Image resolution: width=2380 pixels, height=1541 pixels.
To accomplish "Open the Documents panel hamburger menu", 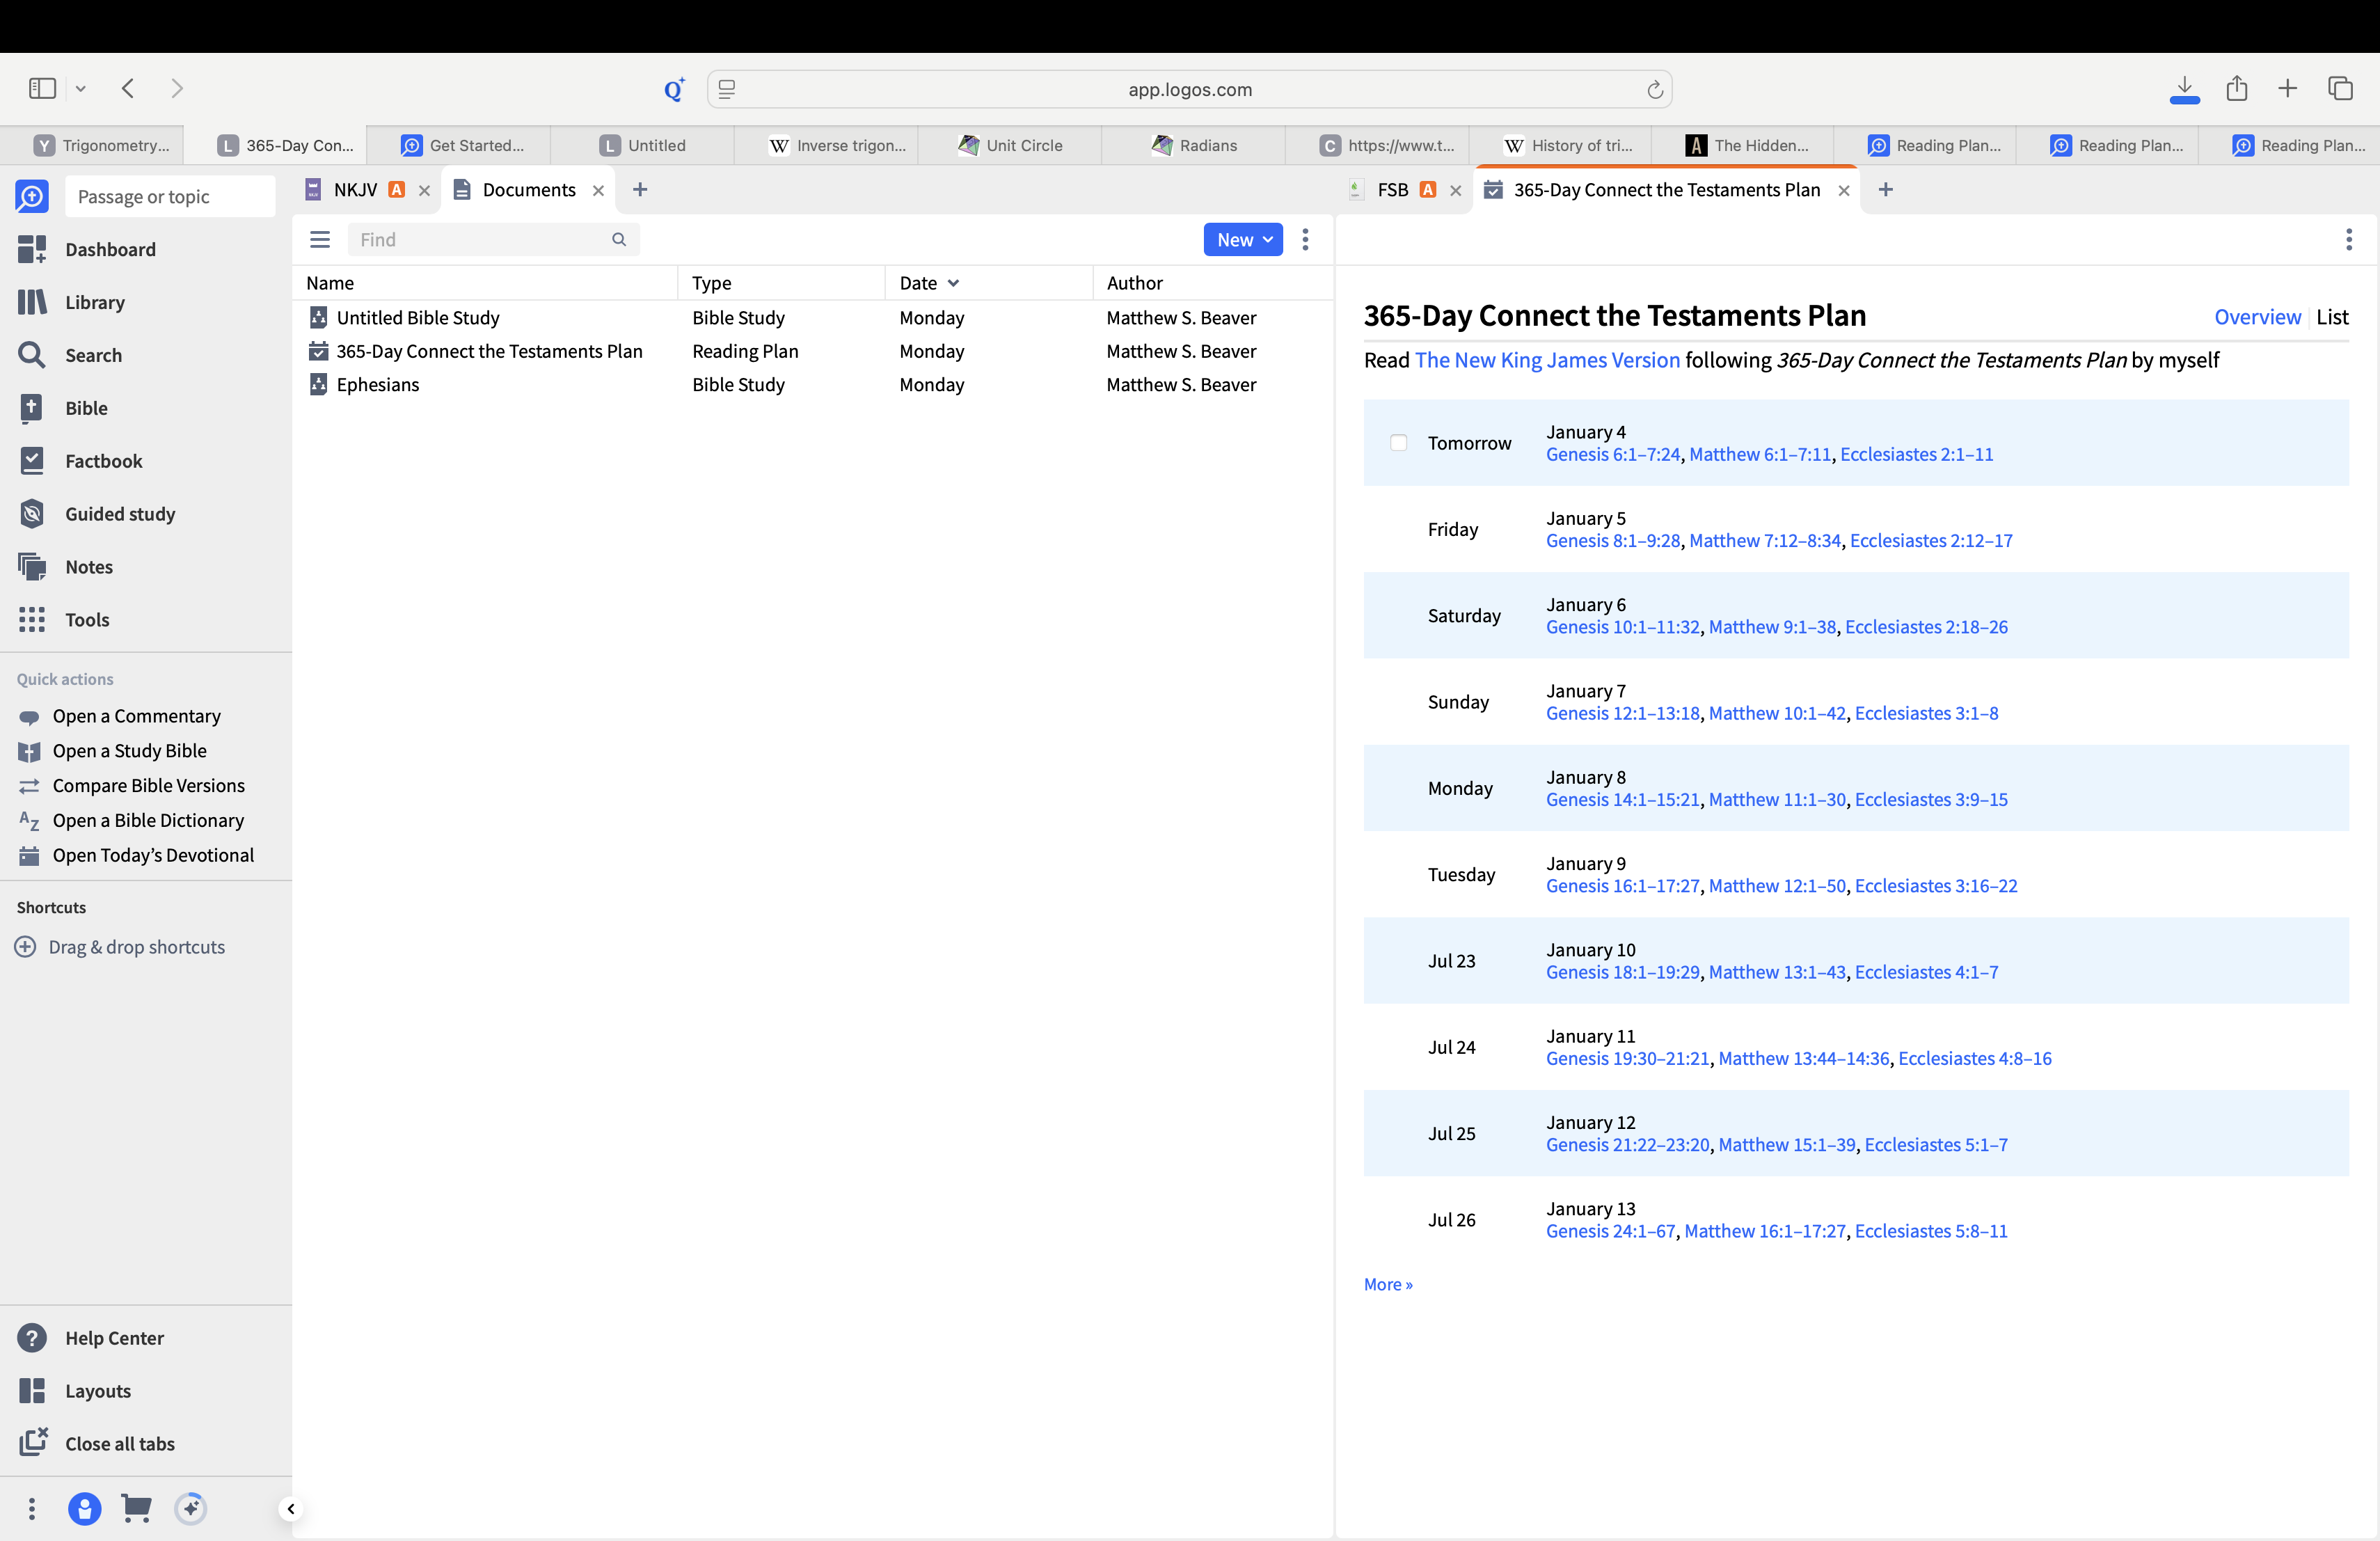I will coord(320,239).
